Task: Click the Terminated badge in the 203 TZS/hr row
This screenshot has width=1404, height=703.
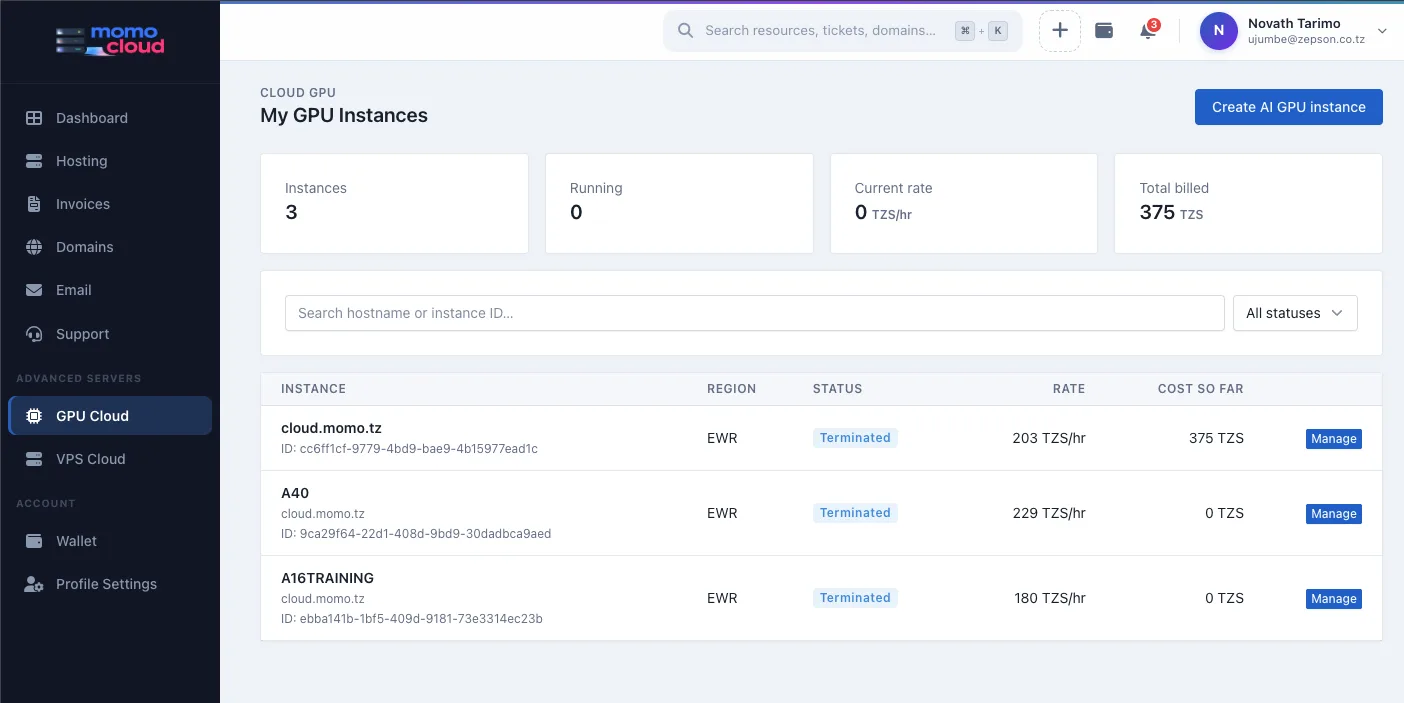Action: coord(855,438)
